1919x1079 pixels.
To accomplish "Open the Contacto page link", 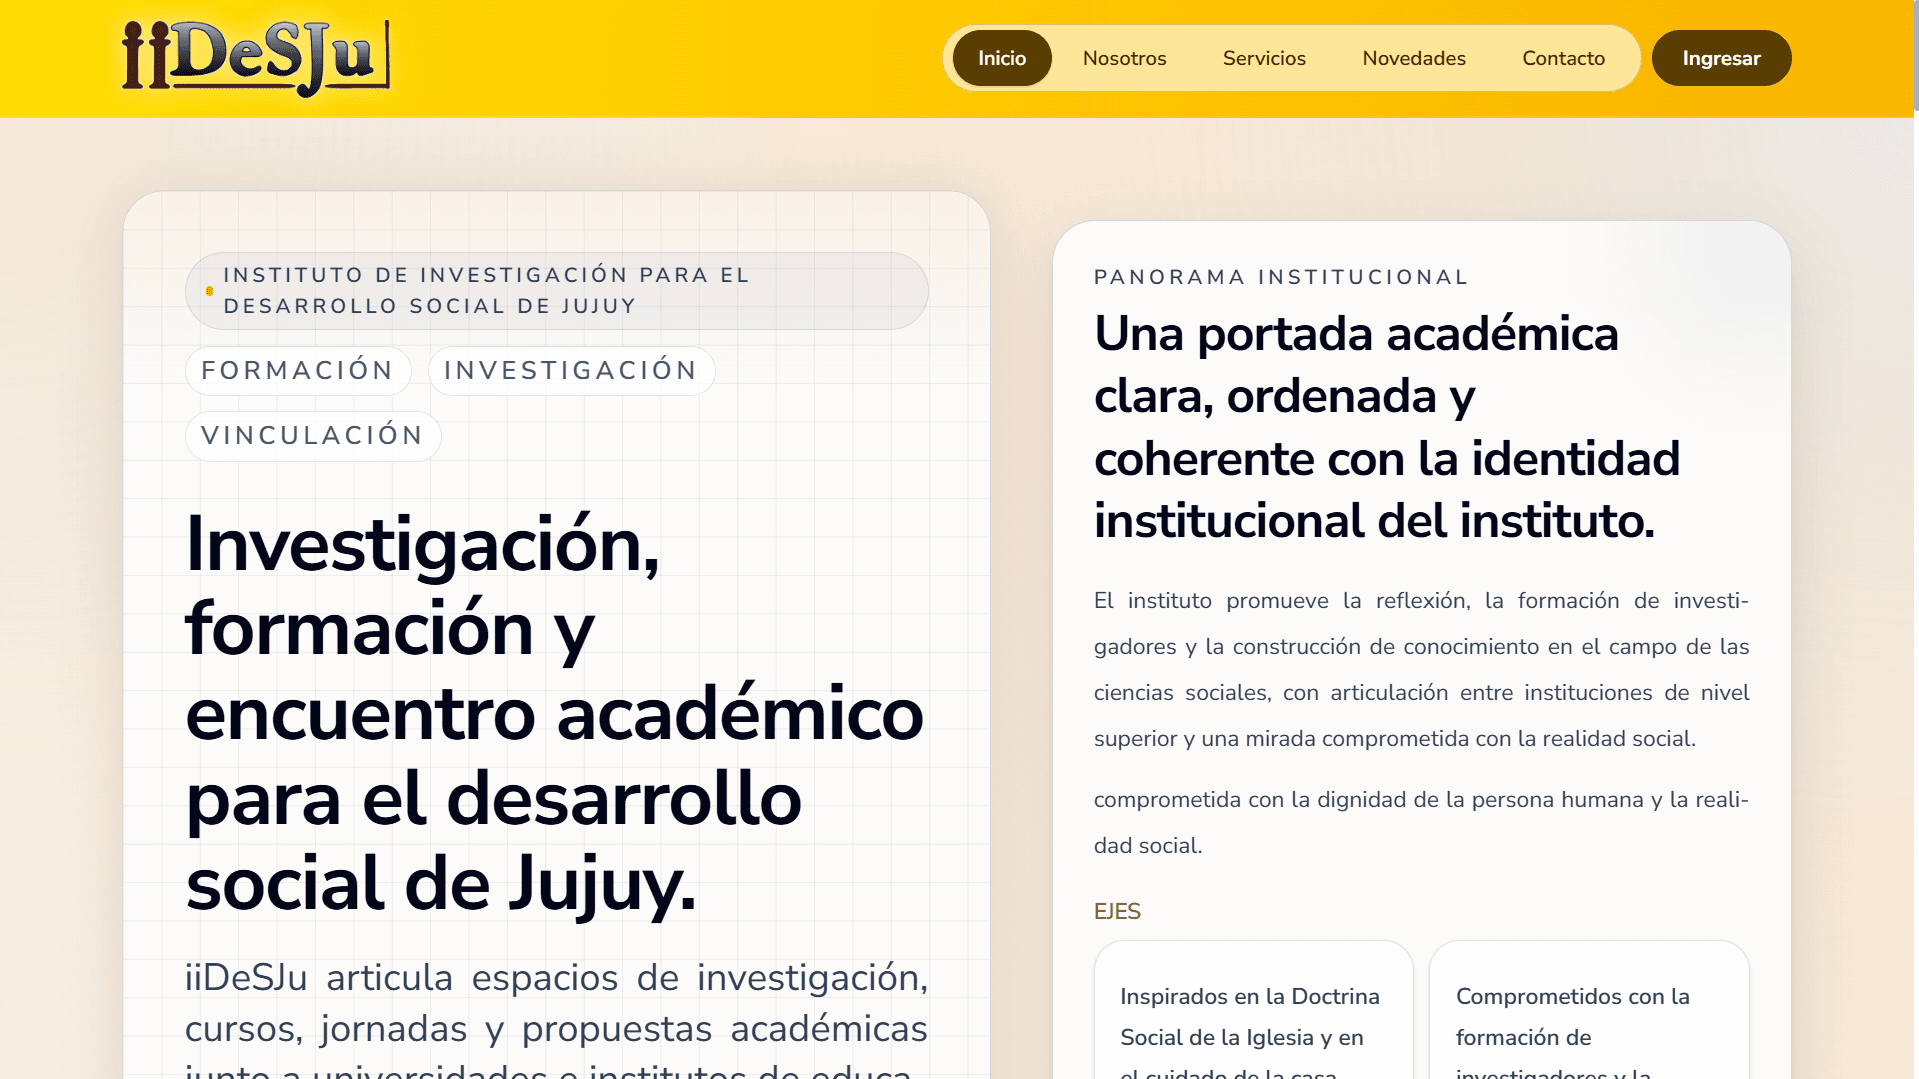I will [1563, 58].
